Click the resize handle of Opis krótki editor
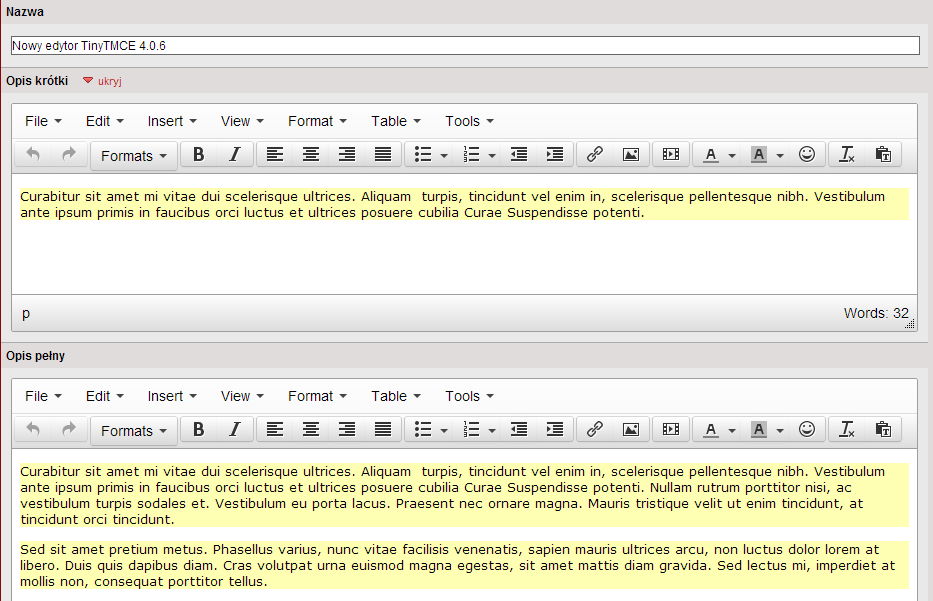933x601 pixels. (x=910, y=324)
